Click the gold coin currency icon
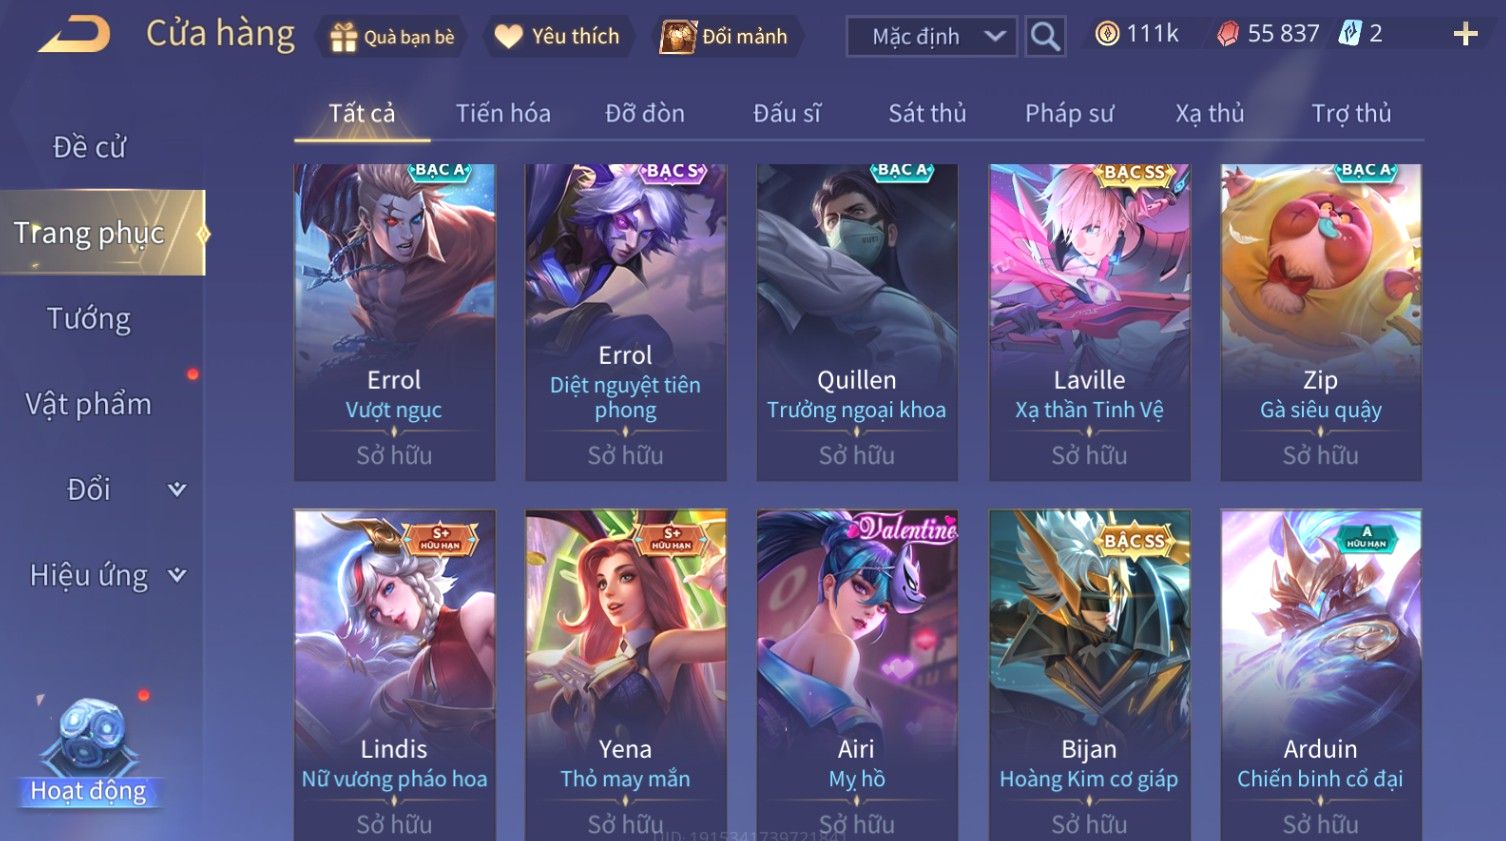The height and width of the screenshot is (841, 1506). click(1107, 34)
